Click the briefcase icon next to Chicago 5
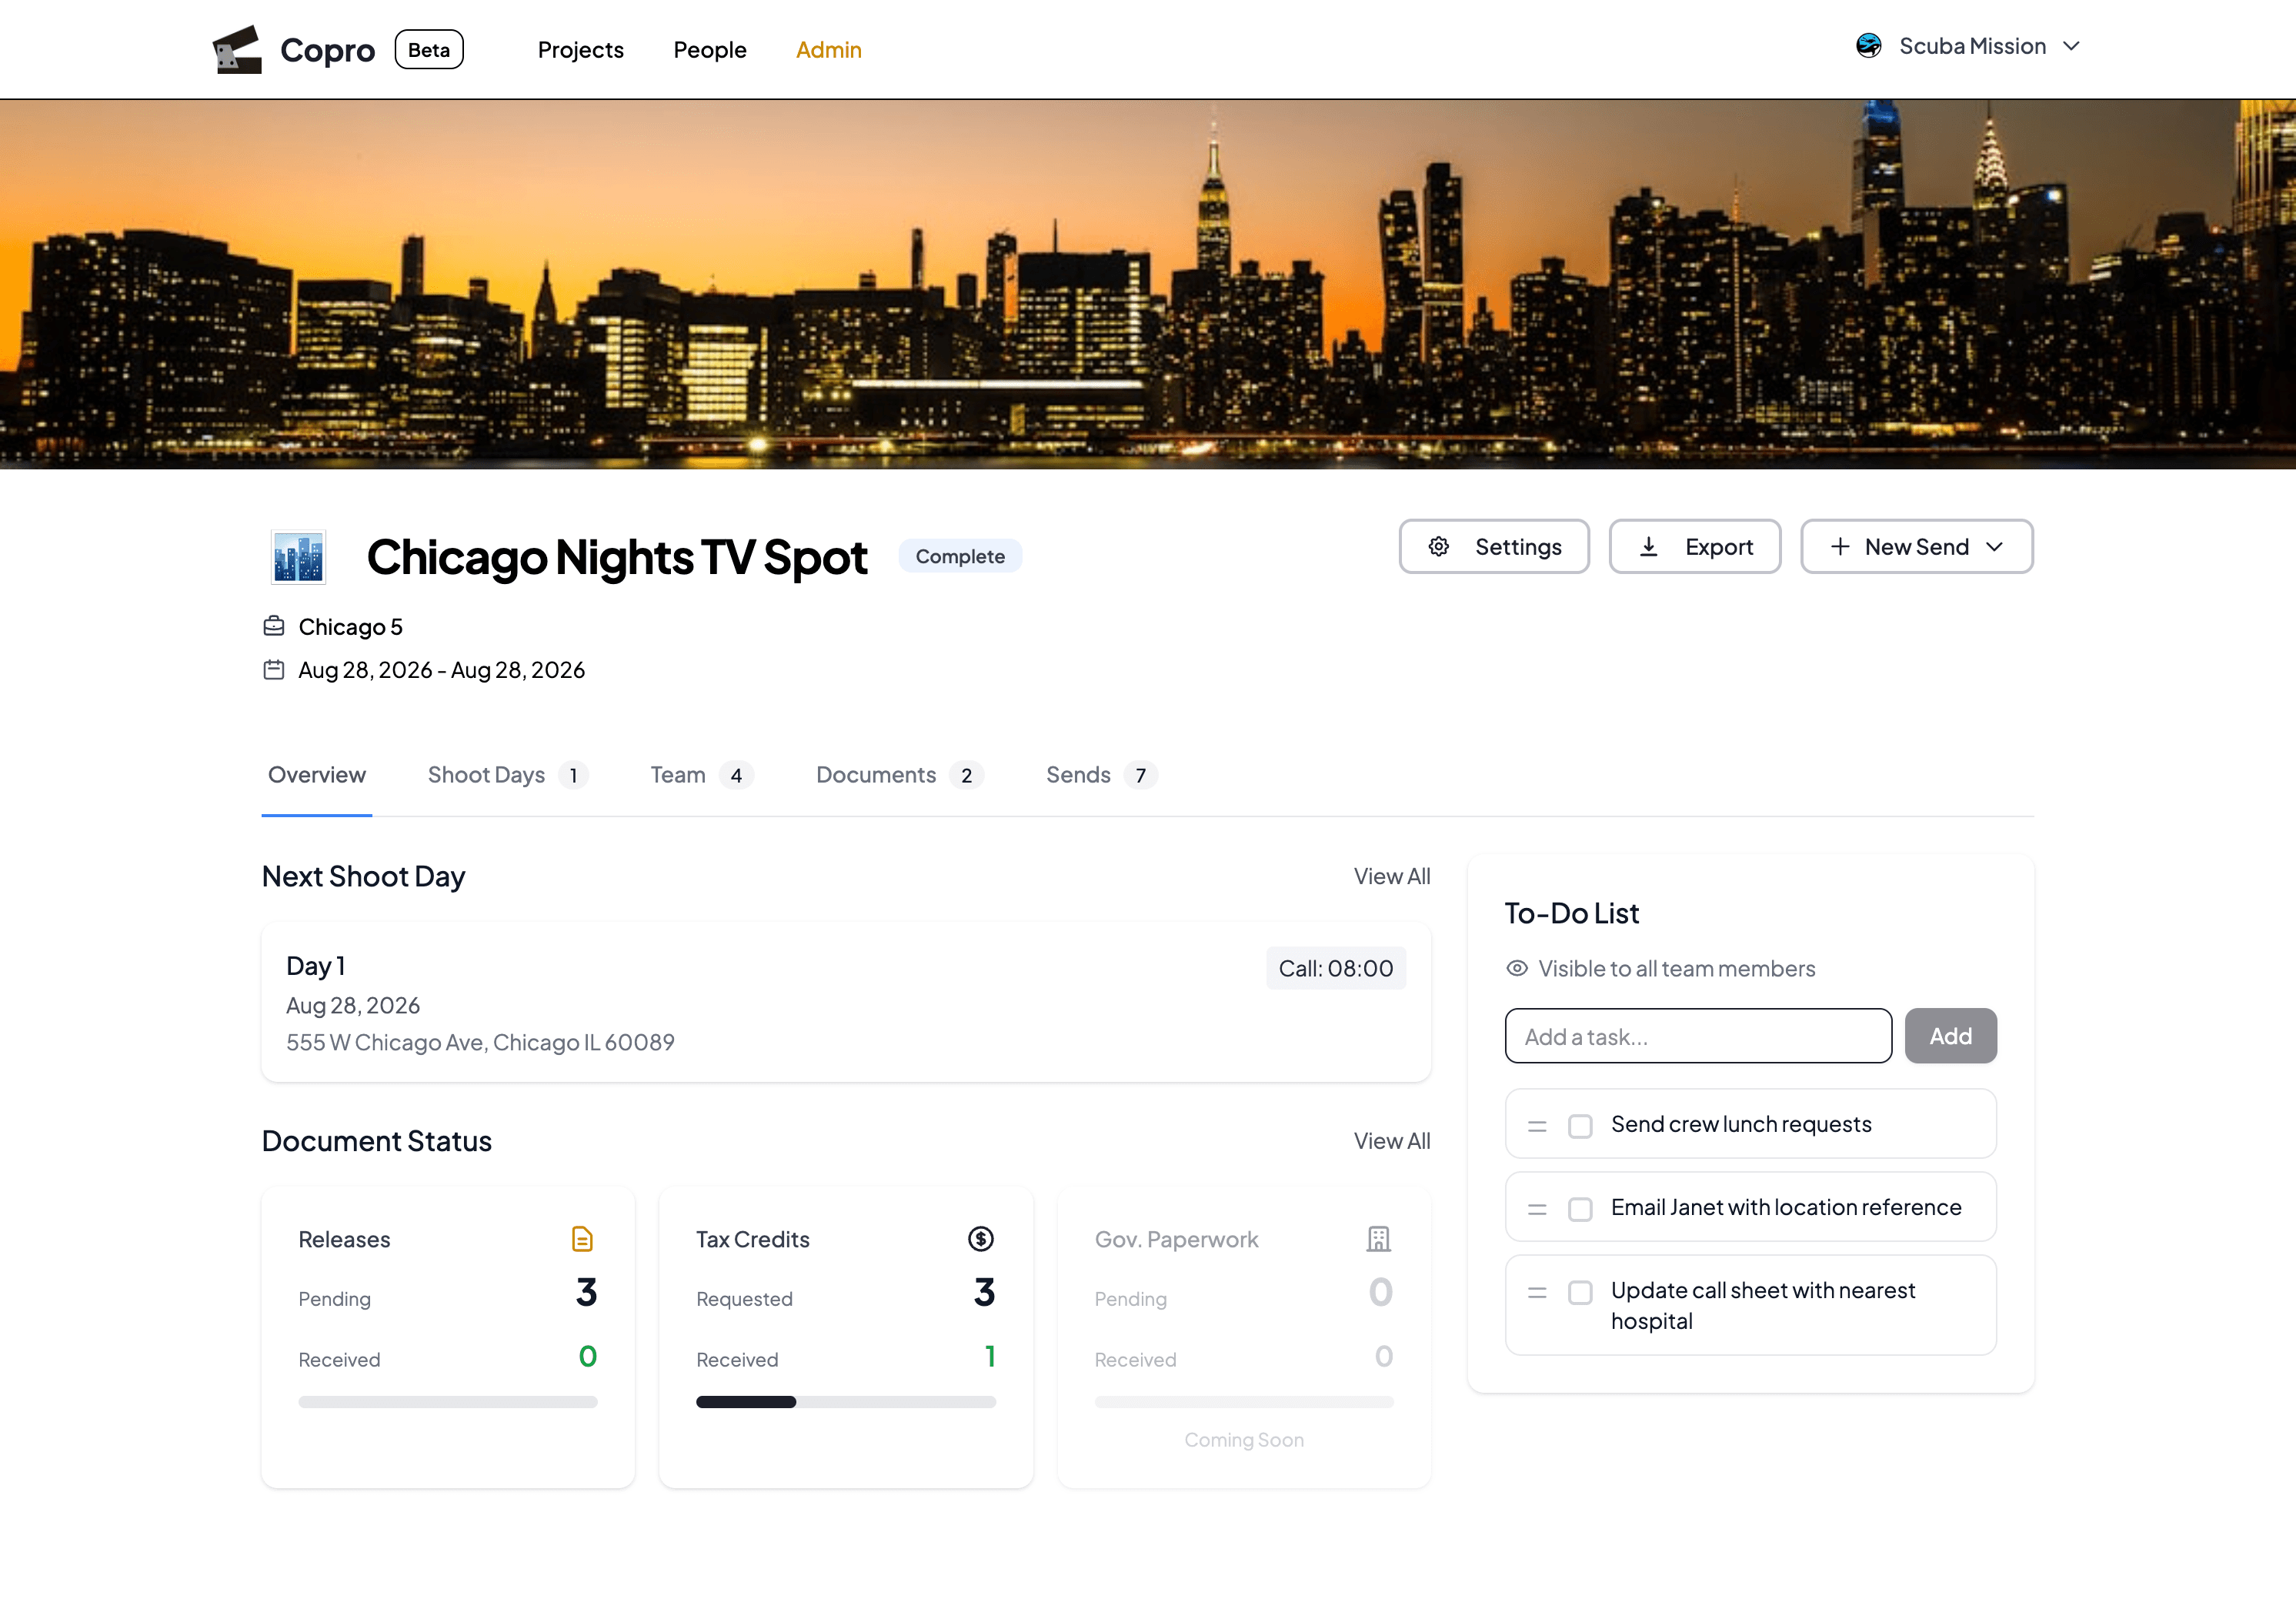Screen dimensions: 2296x1599 (274, 625)
